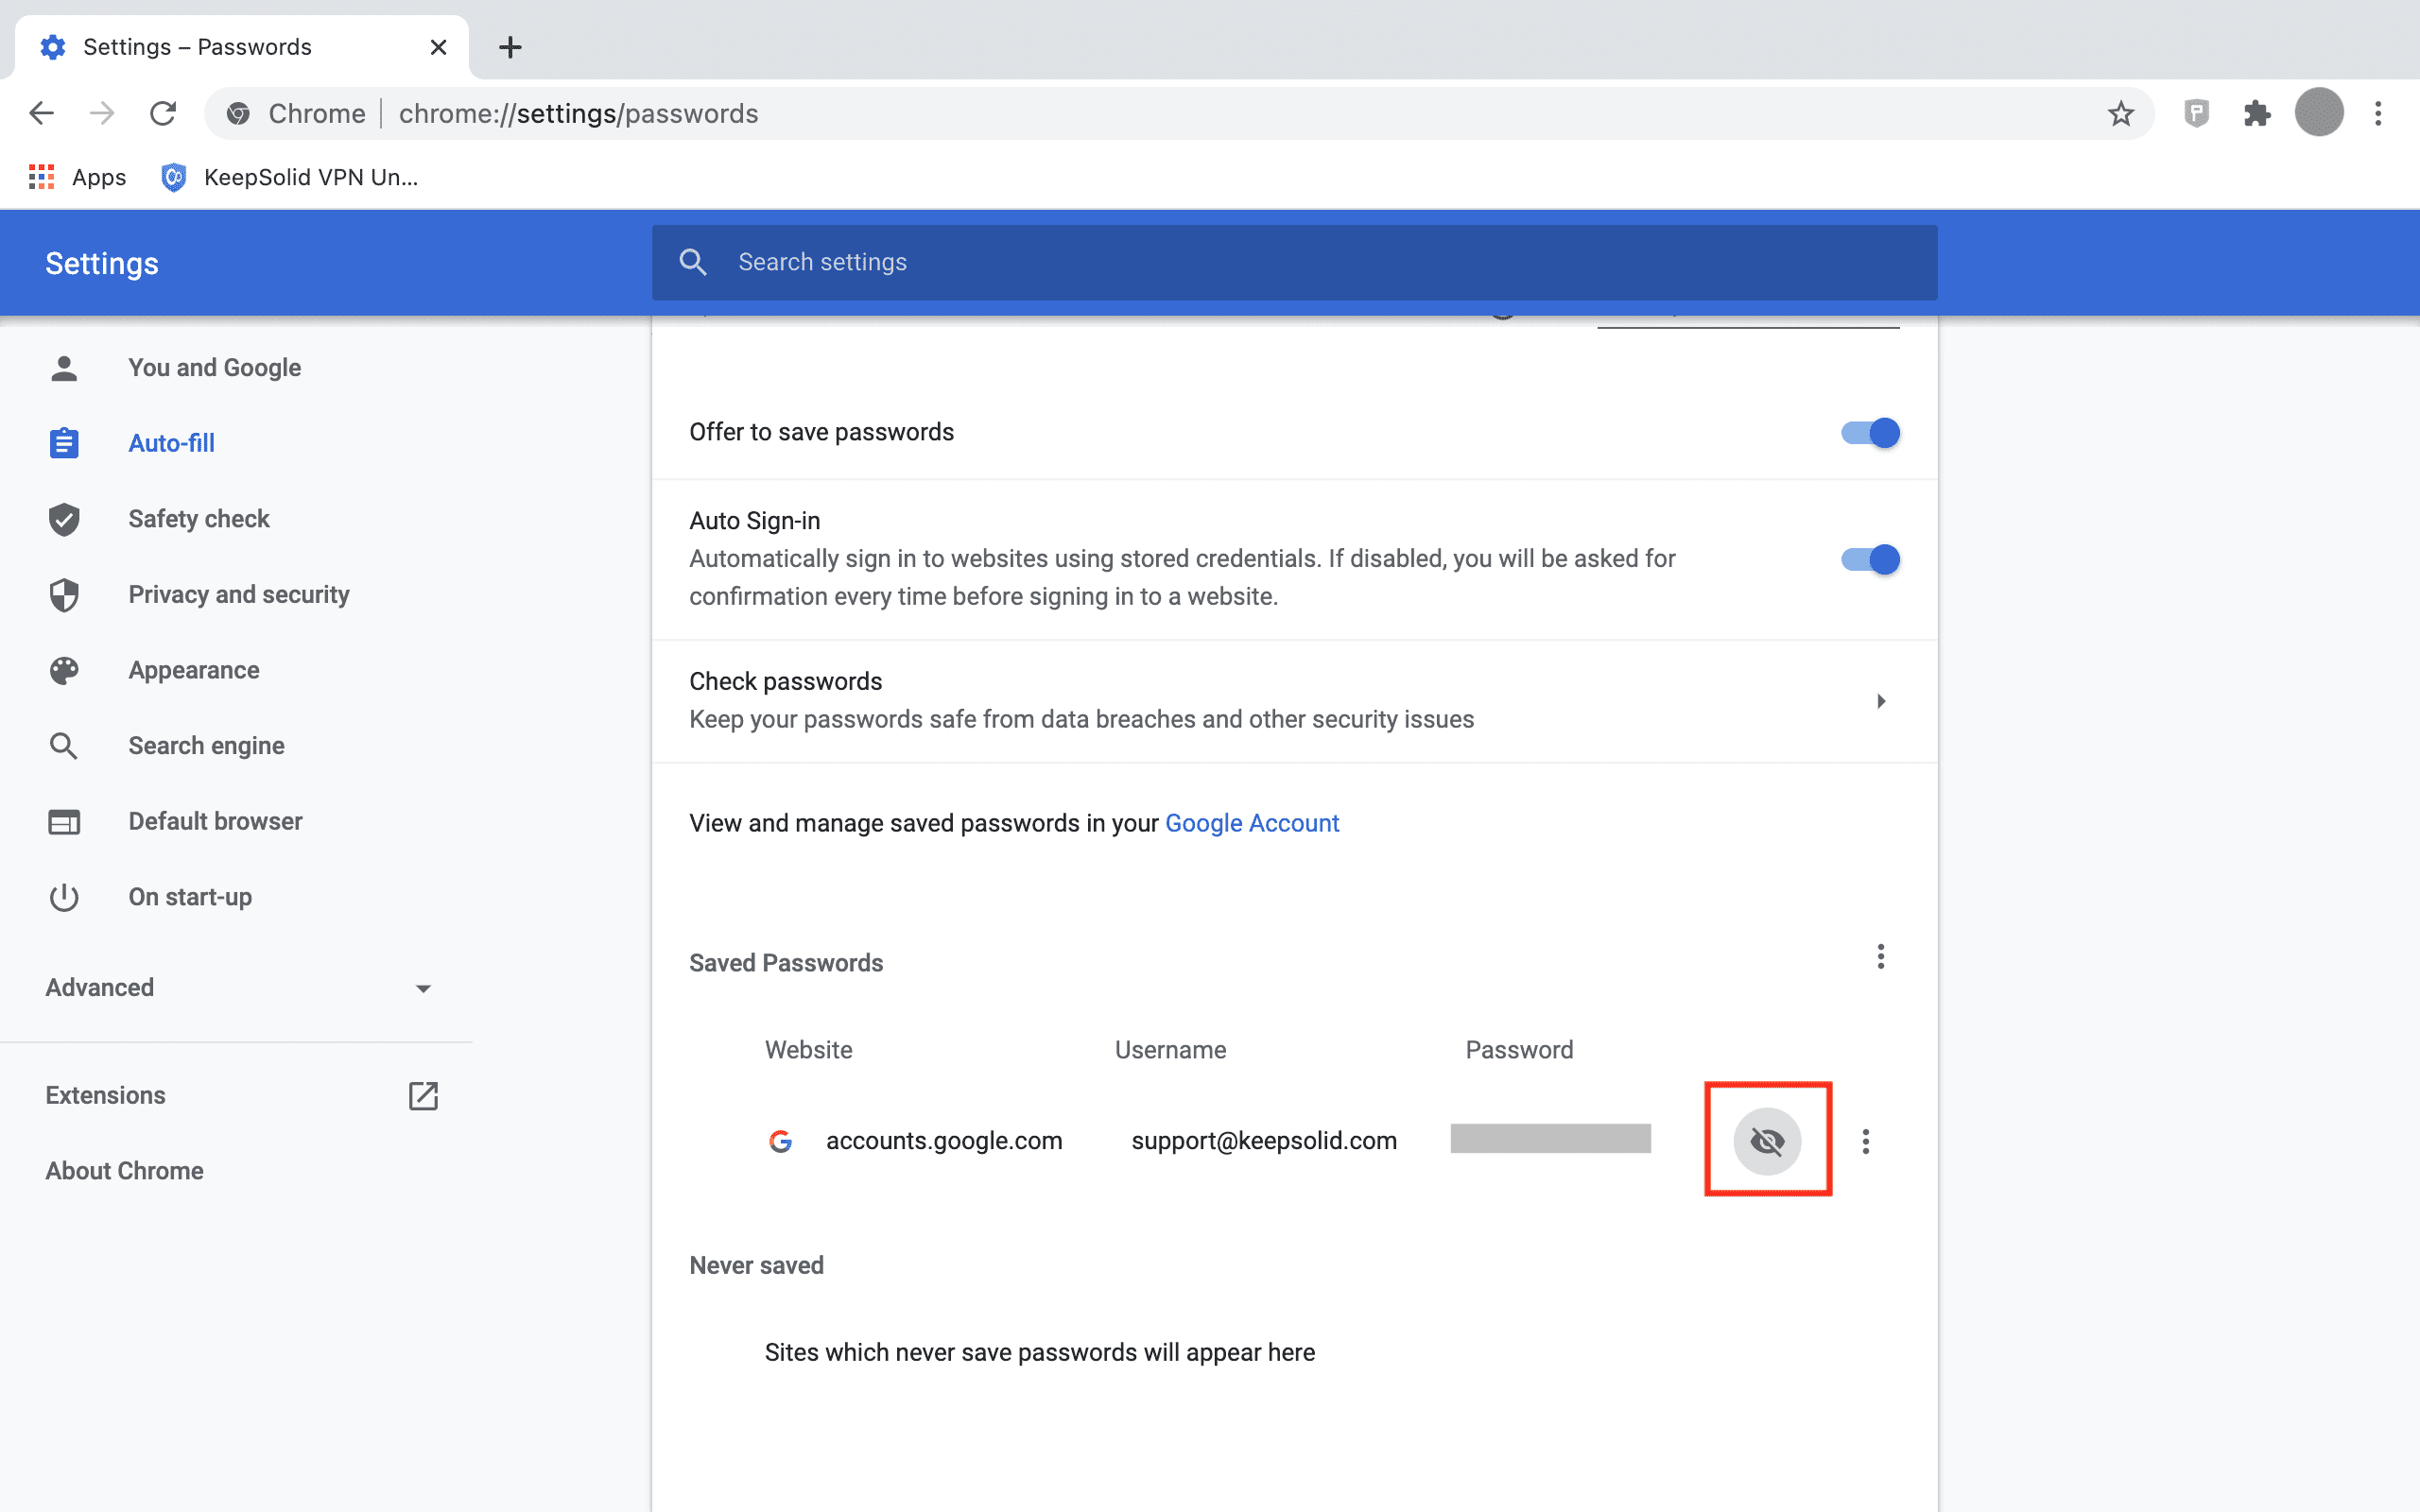Click the Appearance palette icon

tap(63, 670)
